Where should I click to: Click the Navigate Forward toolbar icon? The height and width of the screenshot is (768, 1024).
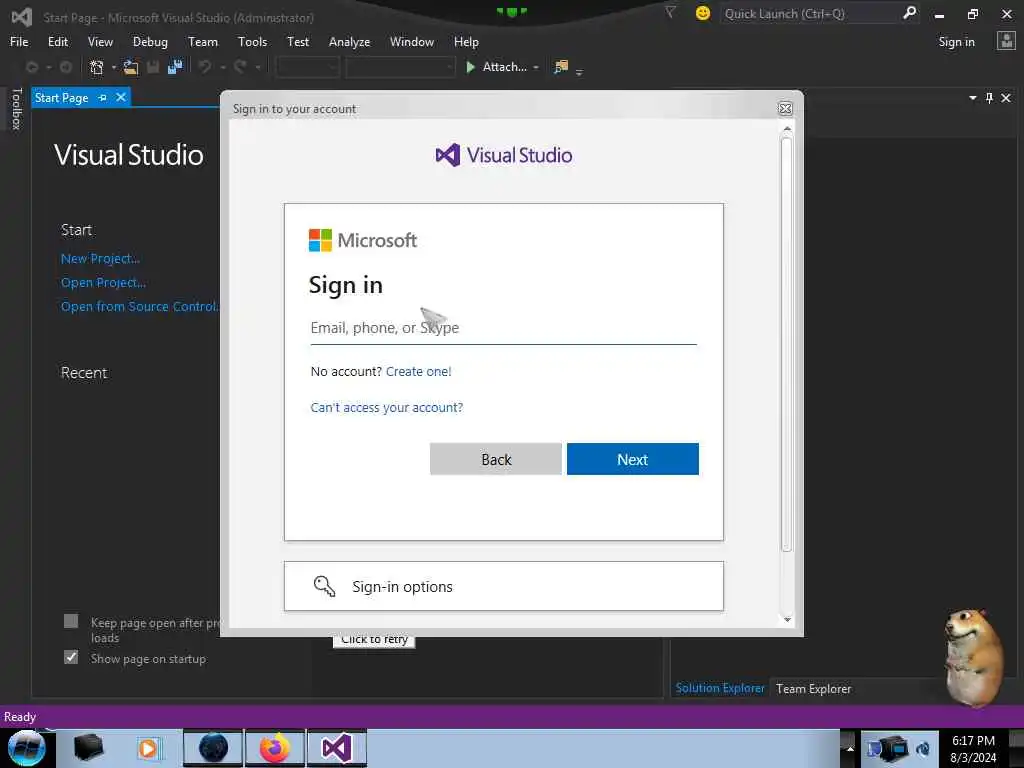pos(66,67)
